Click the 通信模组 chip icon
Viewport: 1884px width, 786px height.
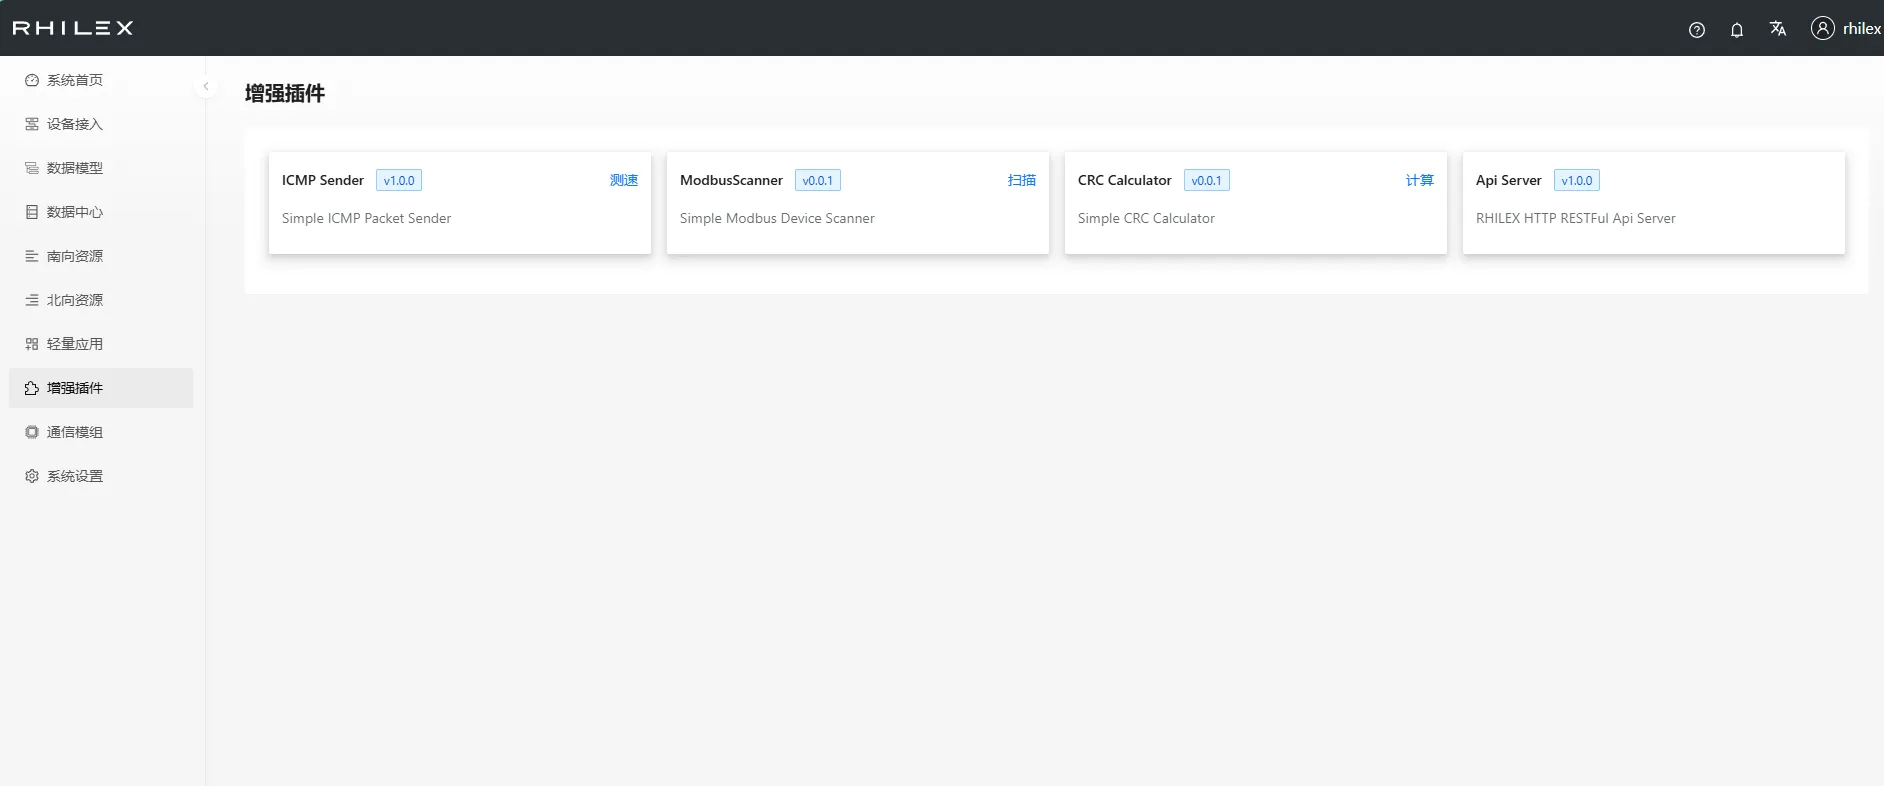click(x=32, y=432)
